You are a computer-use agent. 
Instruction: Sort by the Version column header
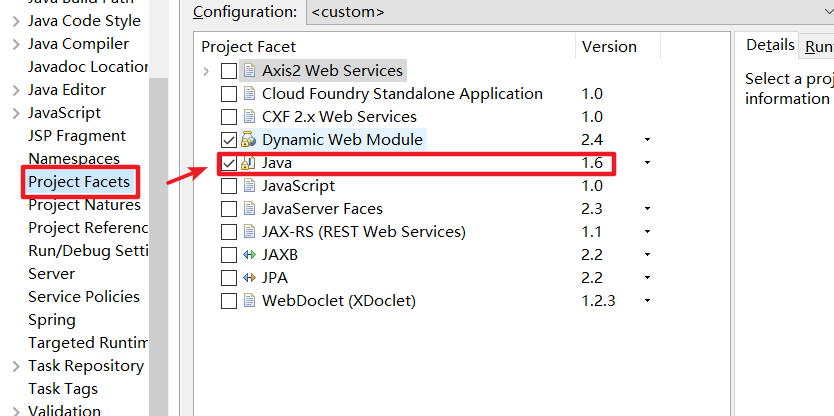610,47
